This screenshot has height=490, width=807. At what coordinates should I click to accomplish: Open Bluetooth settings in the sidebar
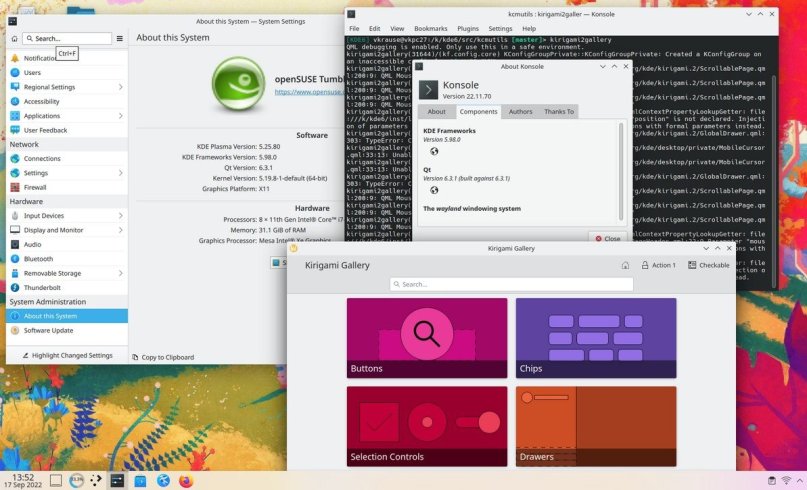tap(40, 258)
